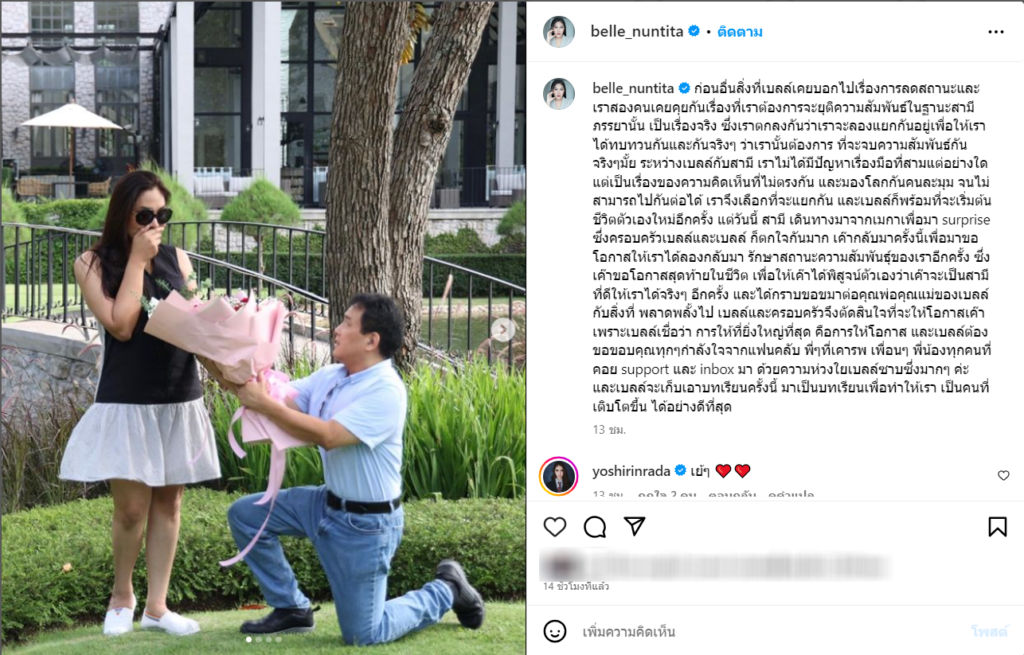The height and width of the screenshot is (655, 1024).
Task: Save post with bookmark icon
Action: (x=997, y=526)
